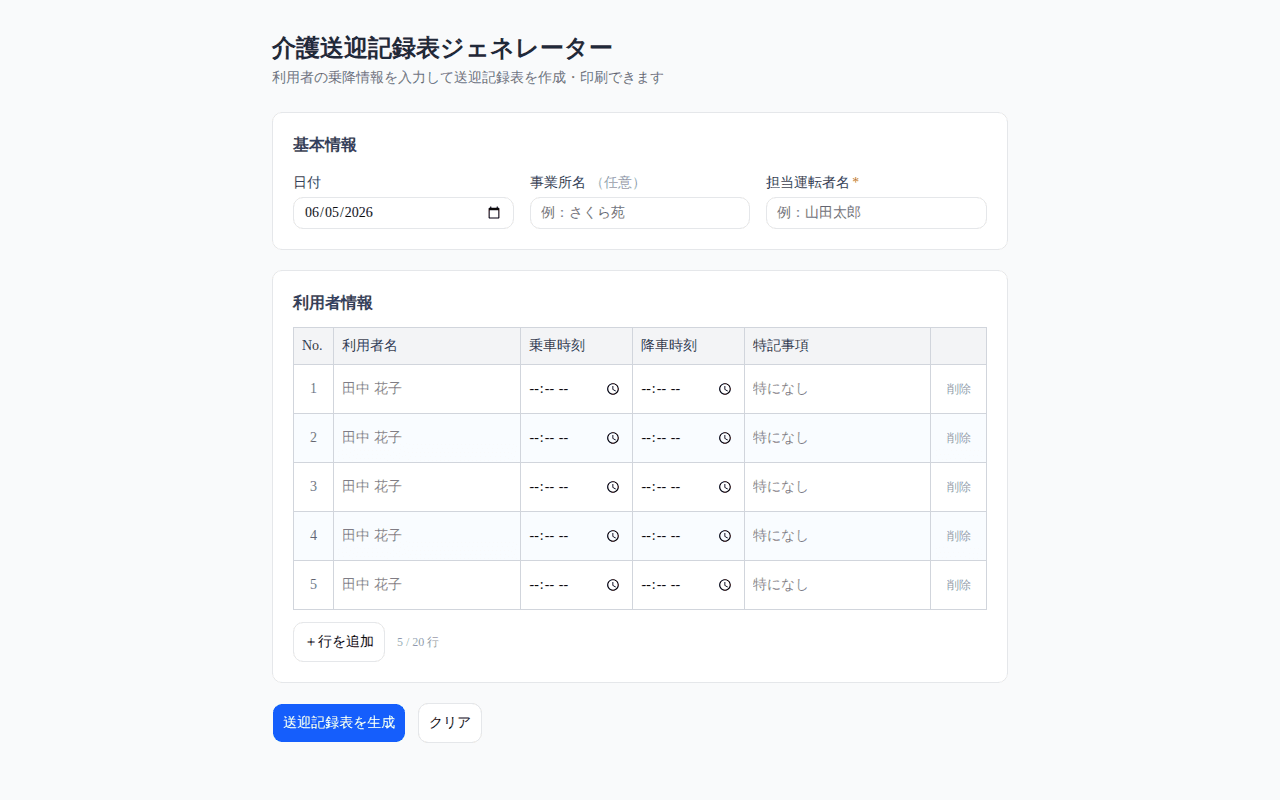1280x800 pixels.
Task: Focus the 特記事項 notes field in row 5
Action: coord(837,585)
